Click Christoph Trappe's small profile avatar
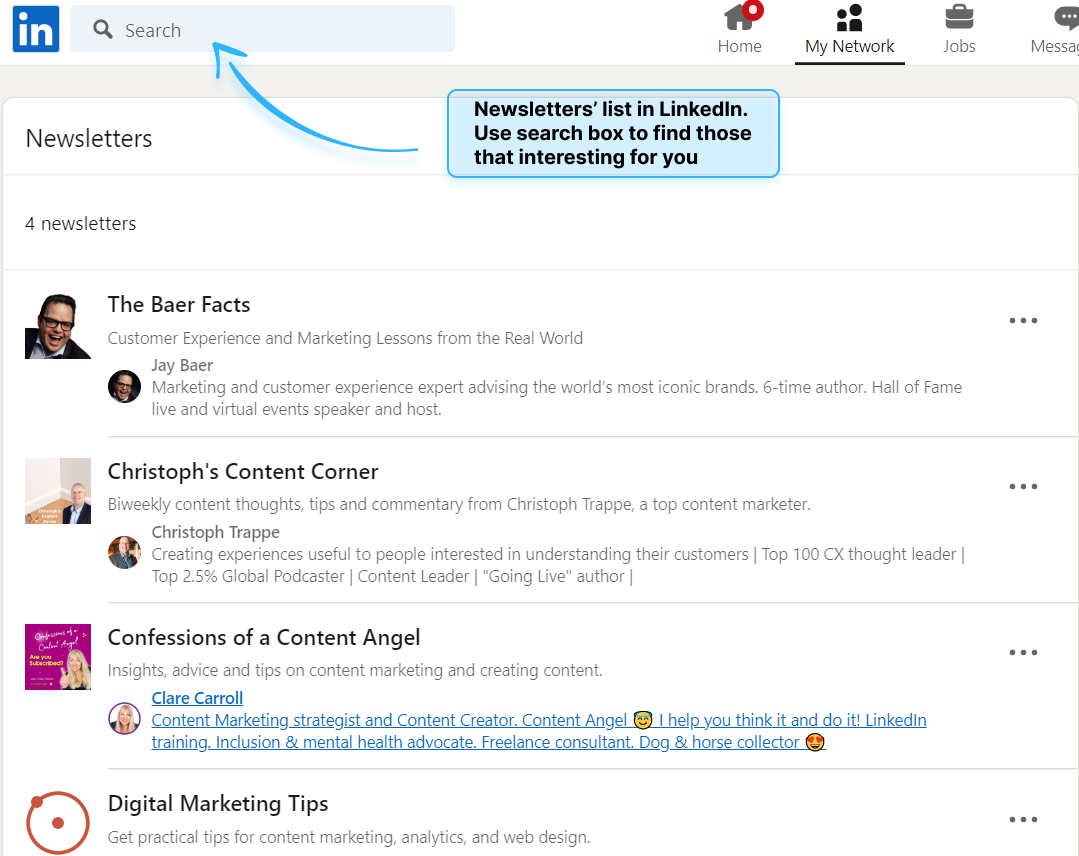1079x856 pixels. click(125, 553)
